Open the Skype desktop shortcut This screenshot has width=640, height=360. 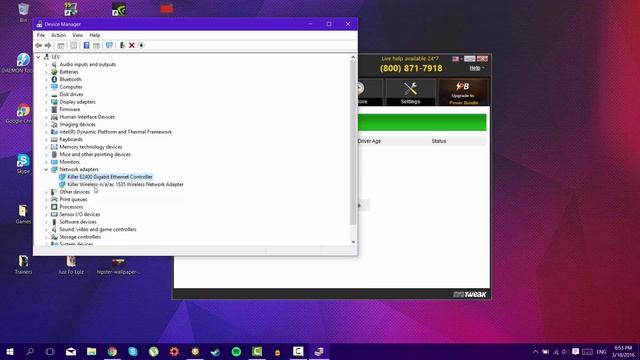23,164
